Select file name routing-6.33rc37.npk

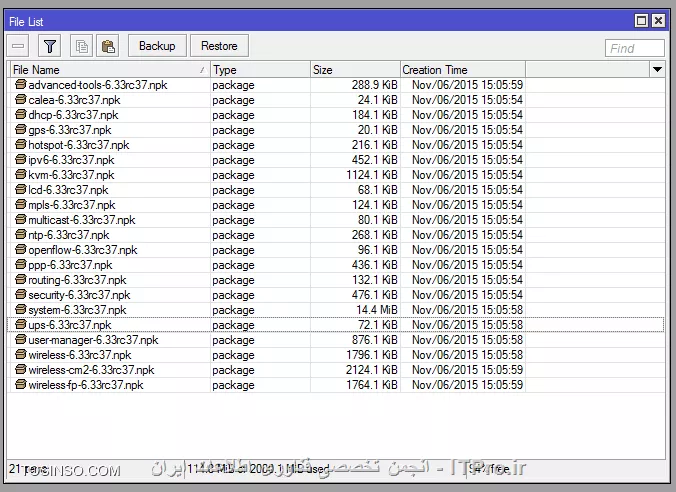[x=78, y=280]
